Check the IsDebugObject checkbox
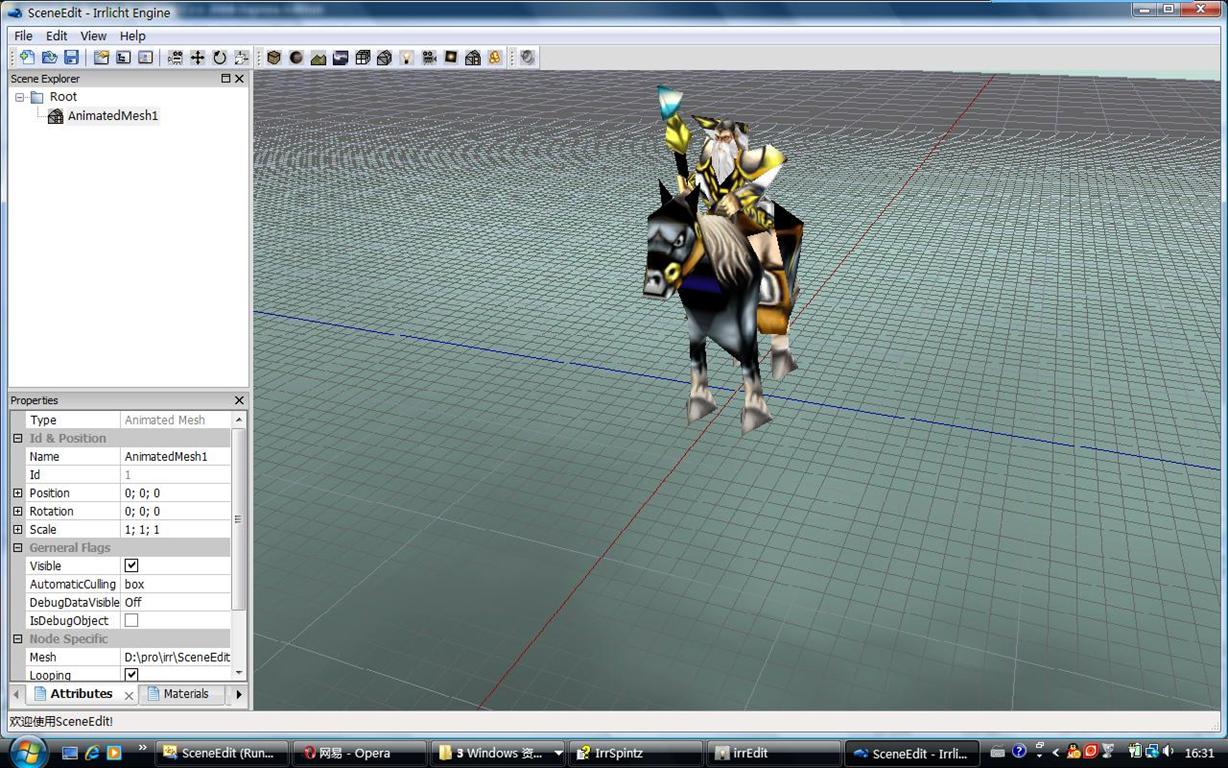 point(131,620)
